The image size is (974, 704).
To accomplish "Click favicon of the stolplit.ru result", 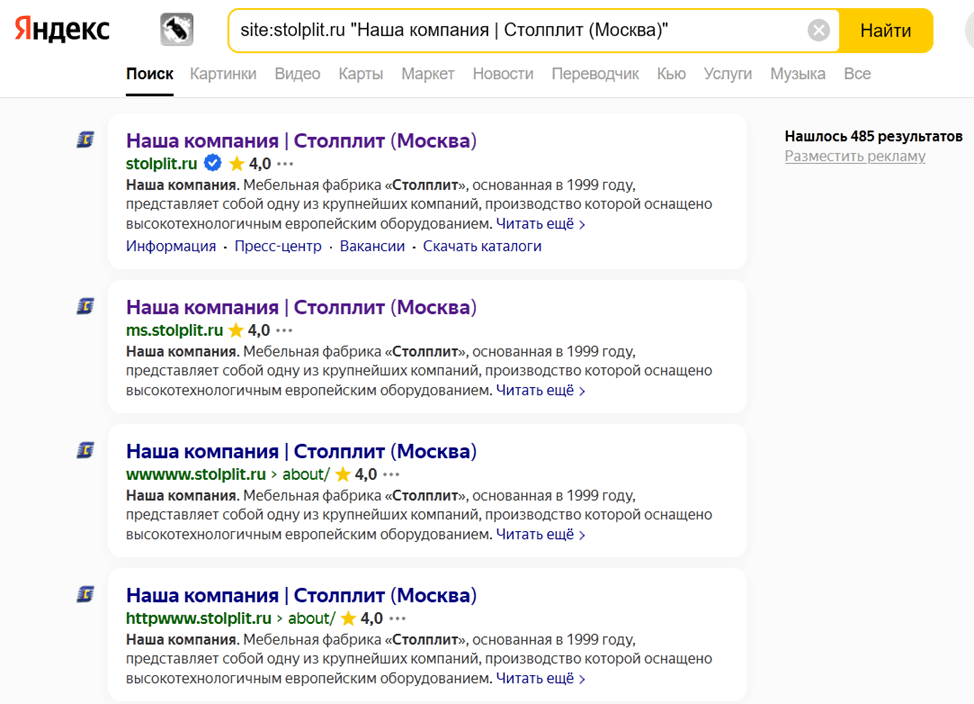I will (x=86, y=139).
